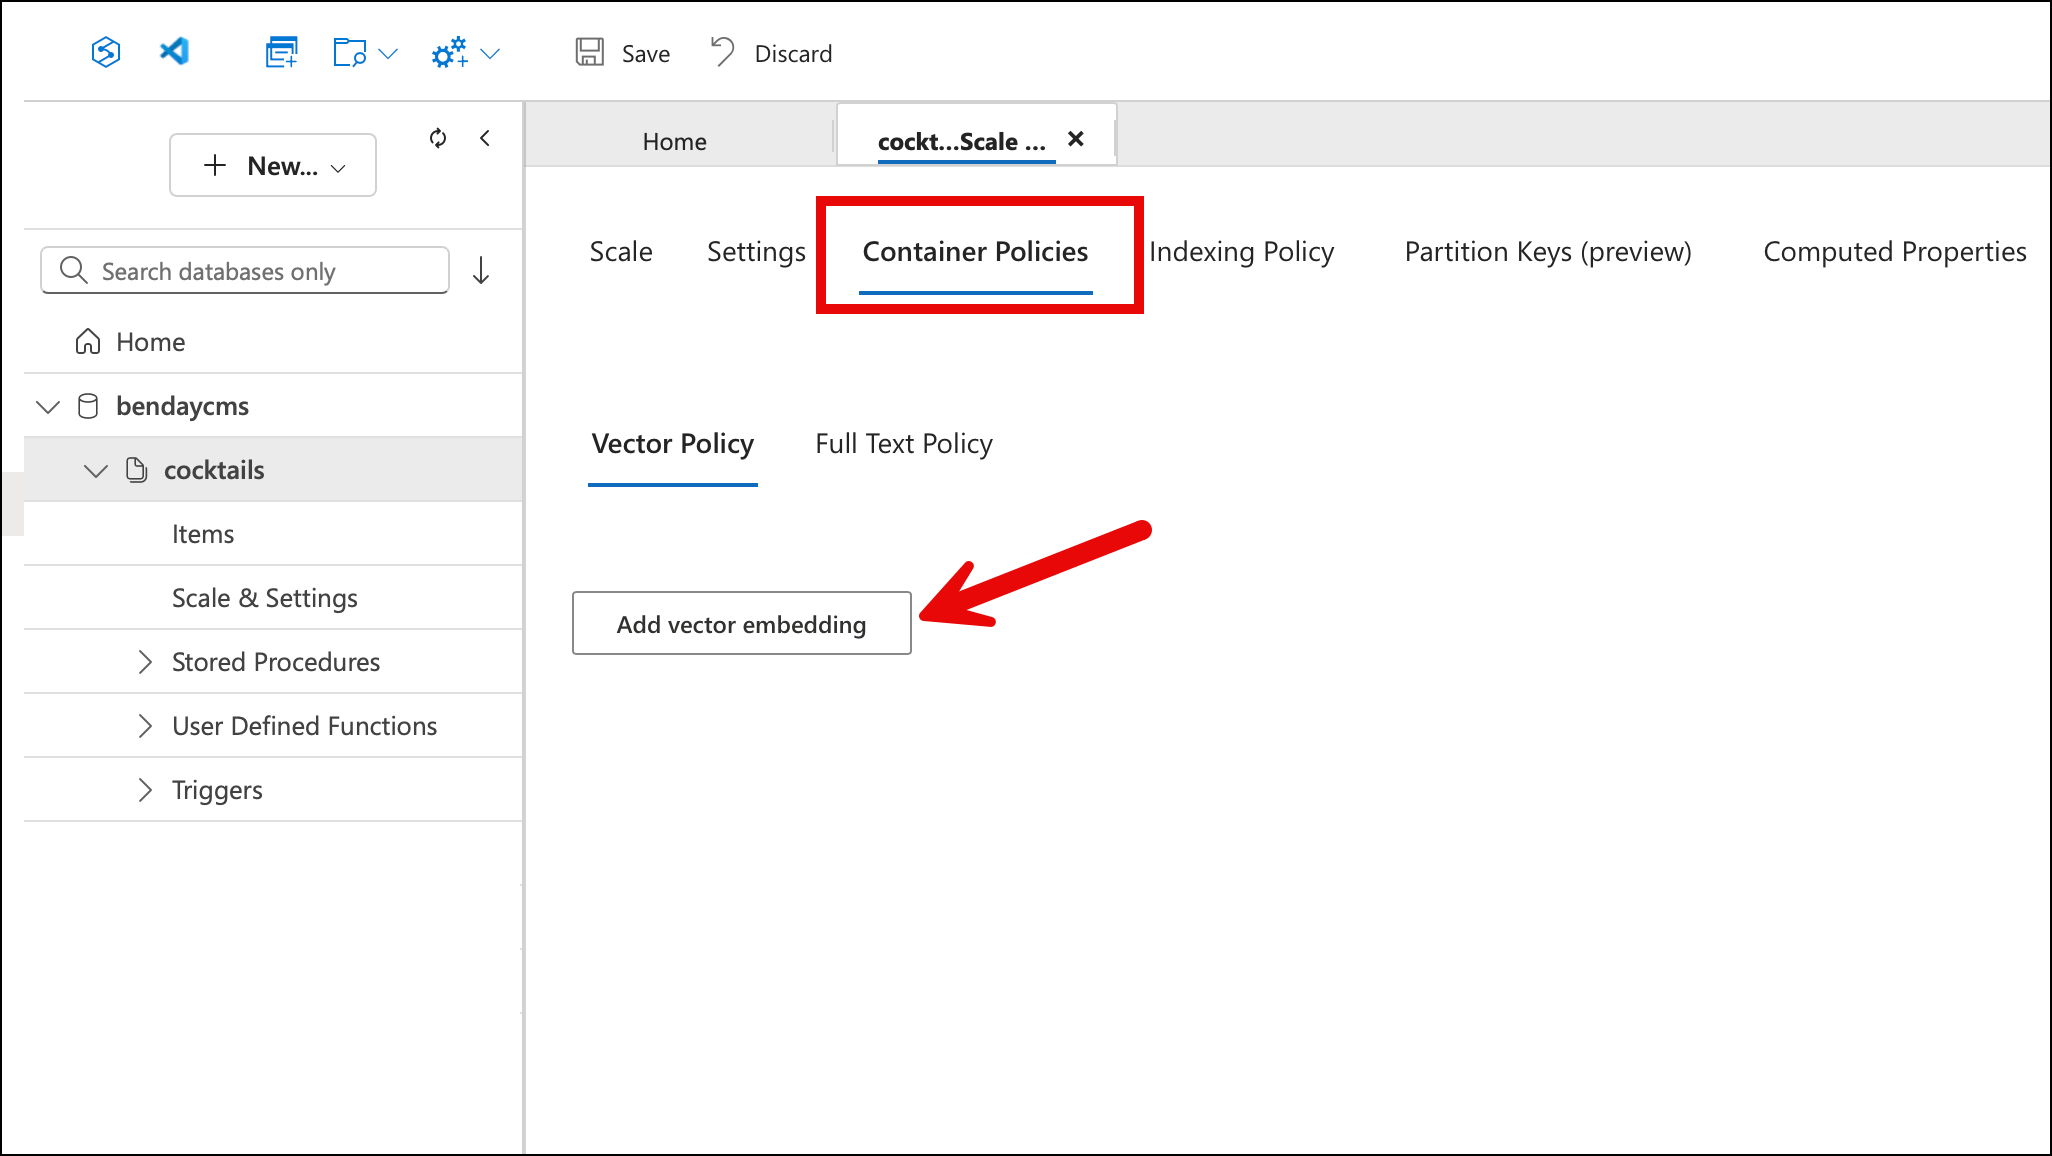The height and width of the screenshot is (1156, 2052).
Task: Click the new container toolbar icon
Action: pos(281,52)
